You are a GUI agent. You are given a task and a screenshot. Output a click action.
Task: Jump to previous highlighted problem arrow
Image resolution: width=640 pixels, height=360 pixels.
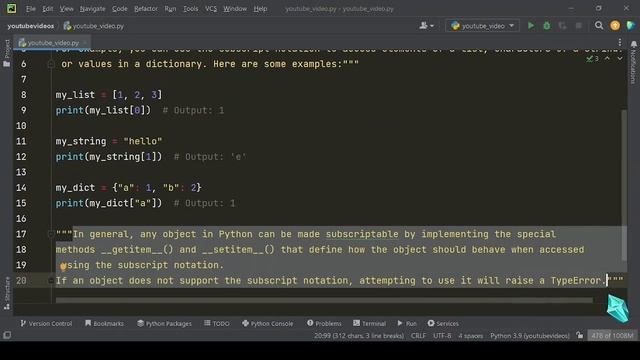[607, 59]
